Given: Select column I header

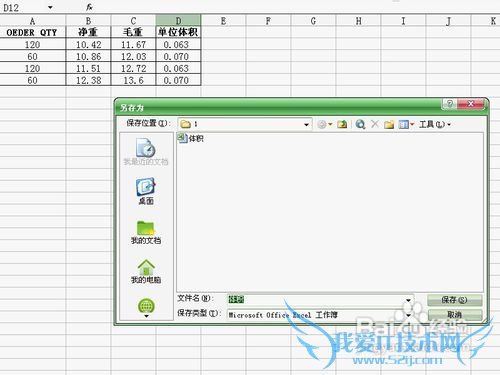Looking at the screenshot, I should tap(403, 21).
